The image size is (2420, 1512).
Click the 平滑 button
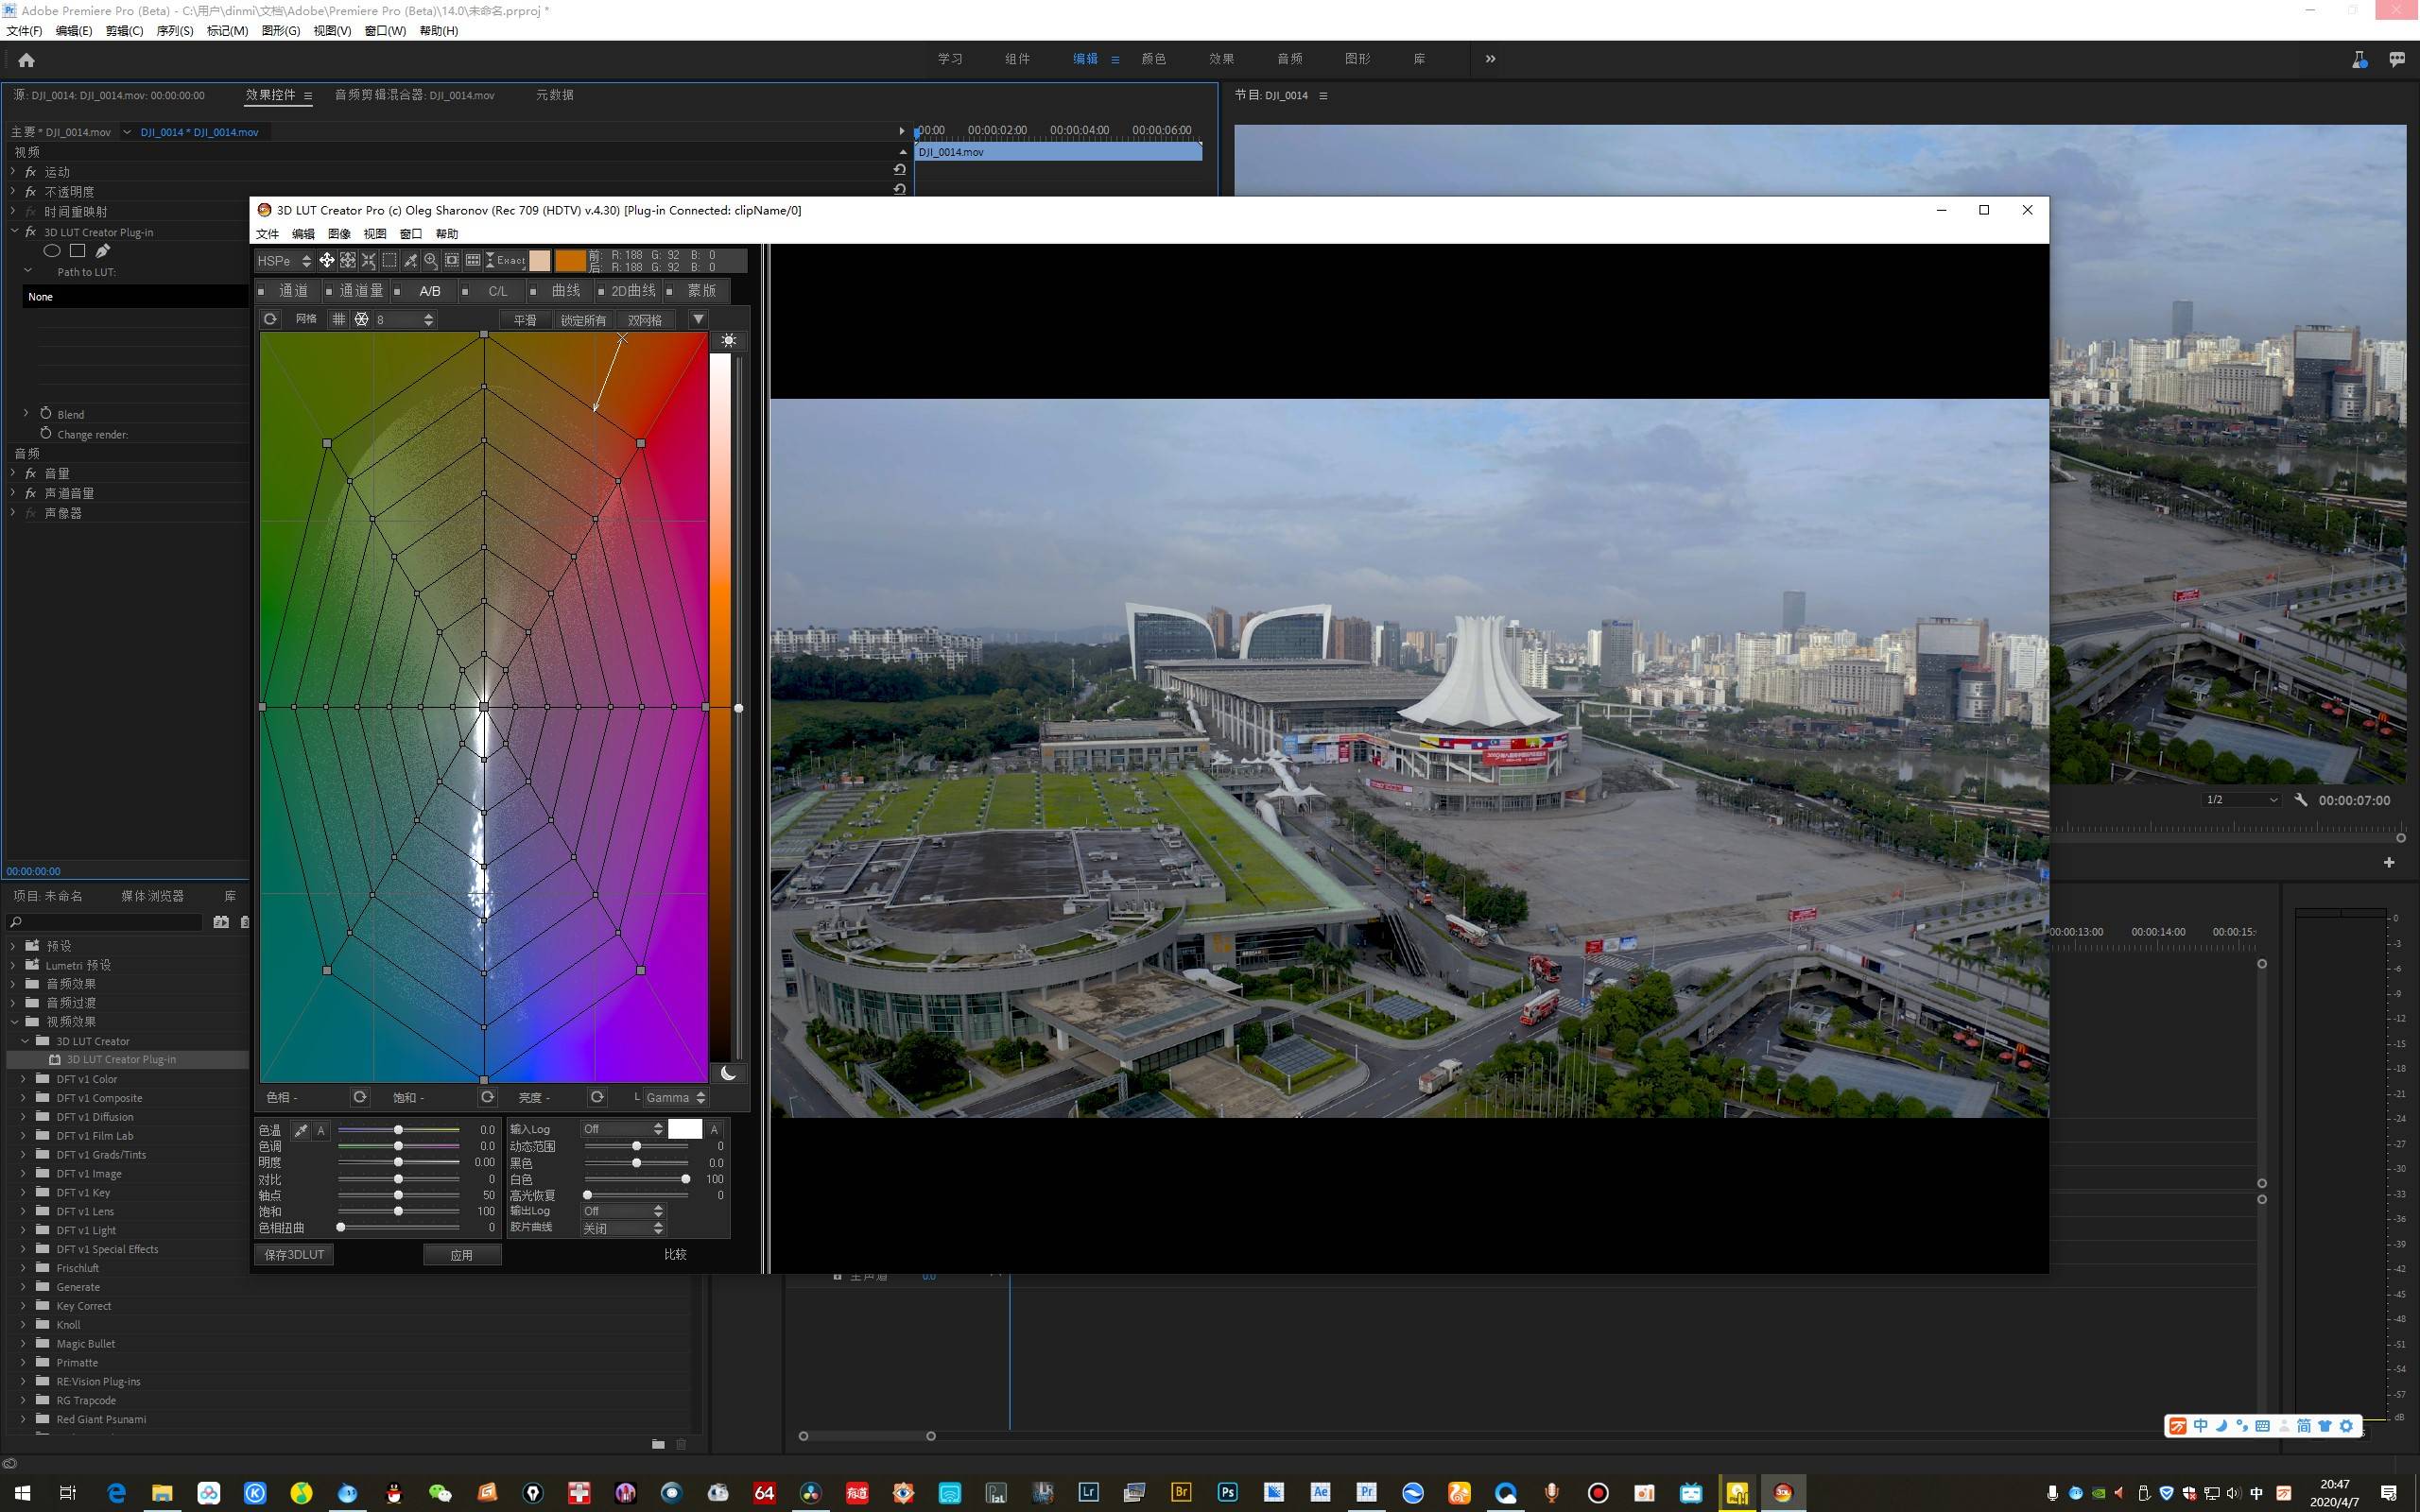525,320
